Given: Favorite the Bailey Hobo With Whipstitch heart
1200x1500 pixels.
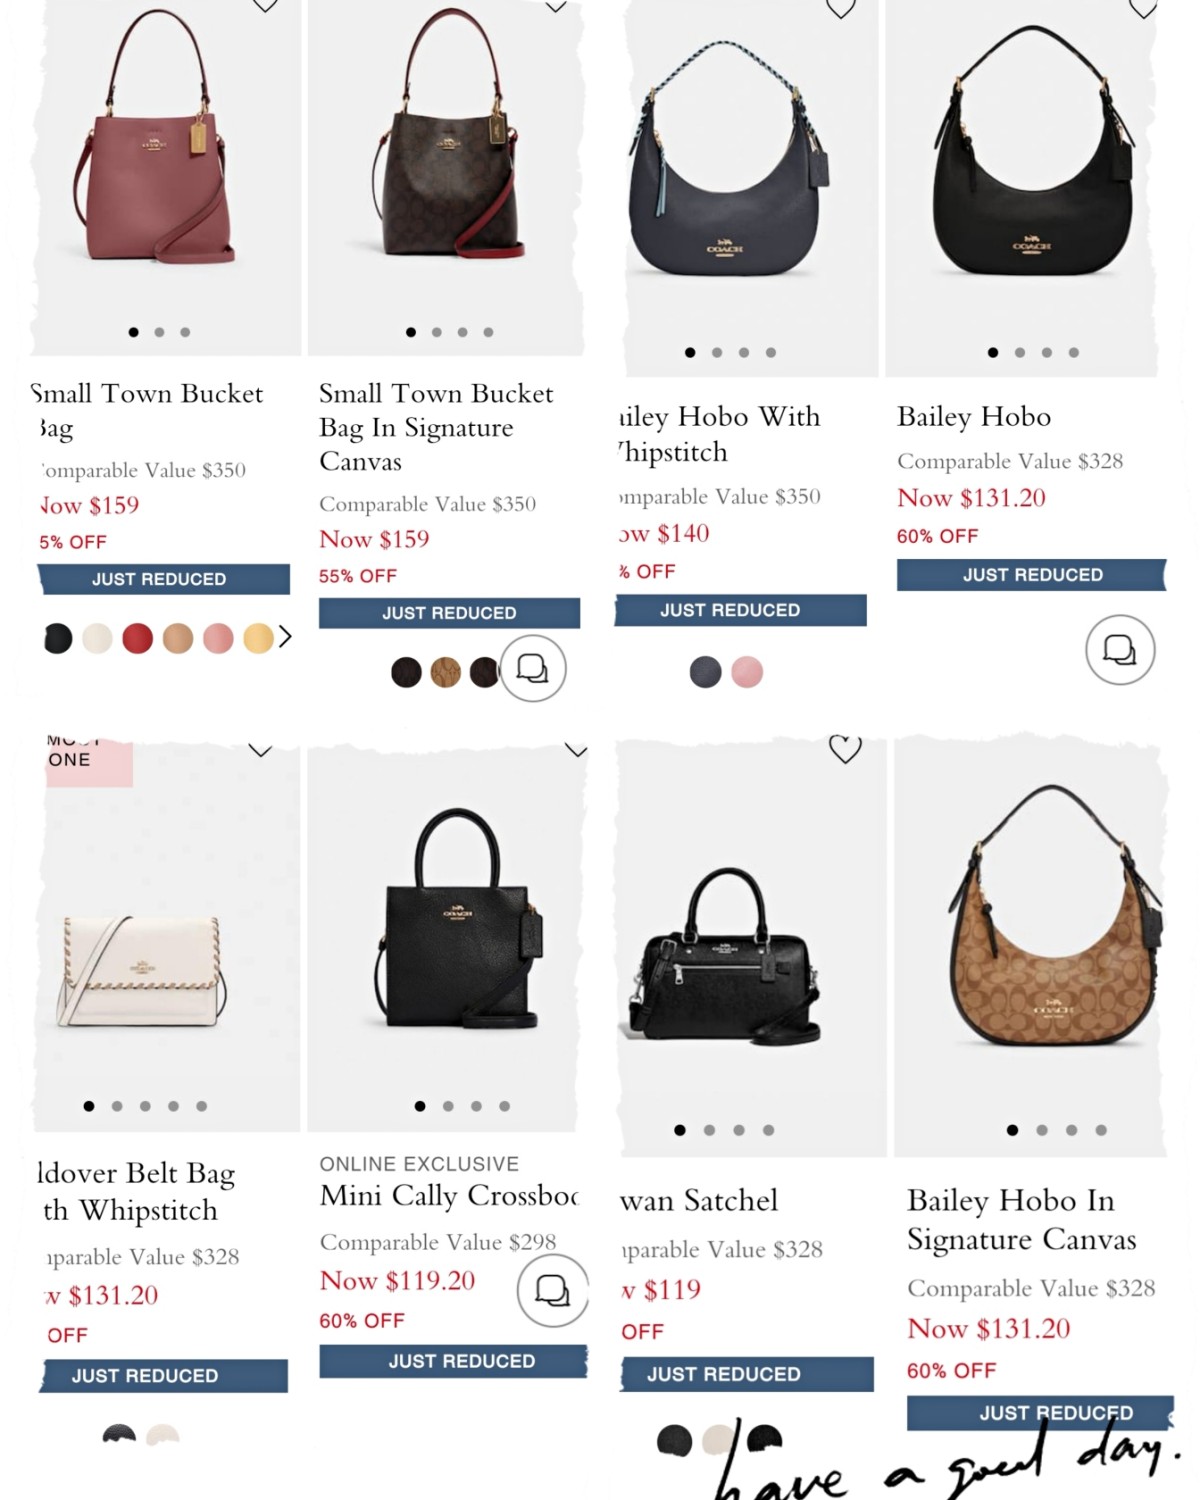Looking at the screenshot, I should tap(841, 8).
